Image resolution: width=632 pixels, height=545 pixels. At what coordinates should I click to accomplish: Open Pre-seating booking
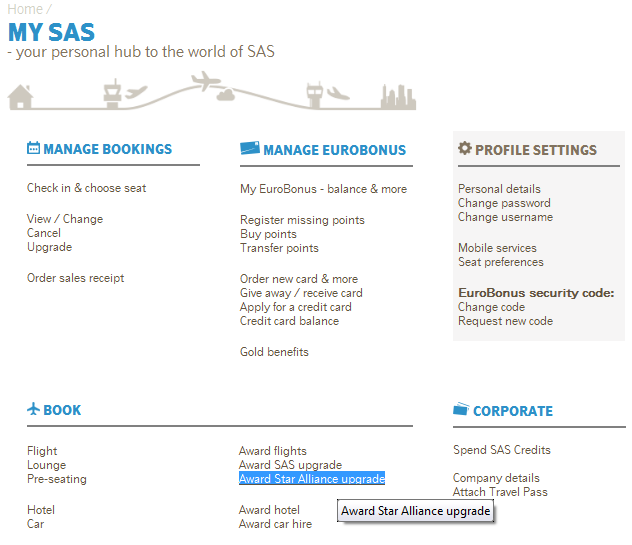click(57, 479)
